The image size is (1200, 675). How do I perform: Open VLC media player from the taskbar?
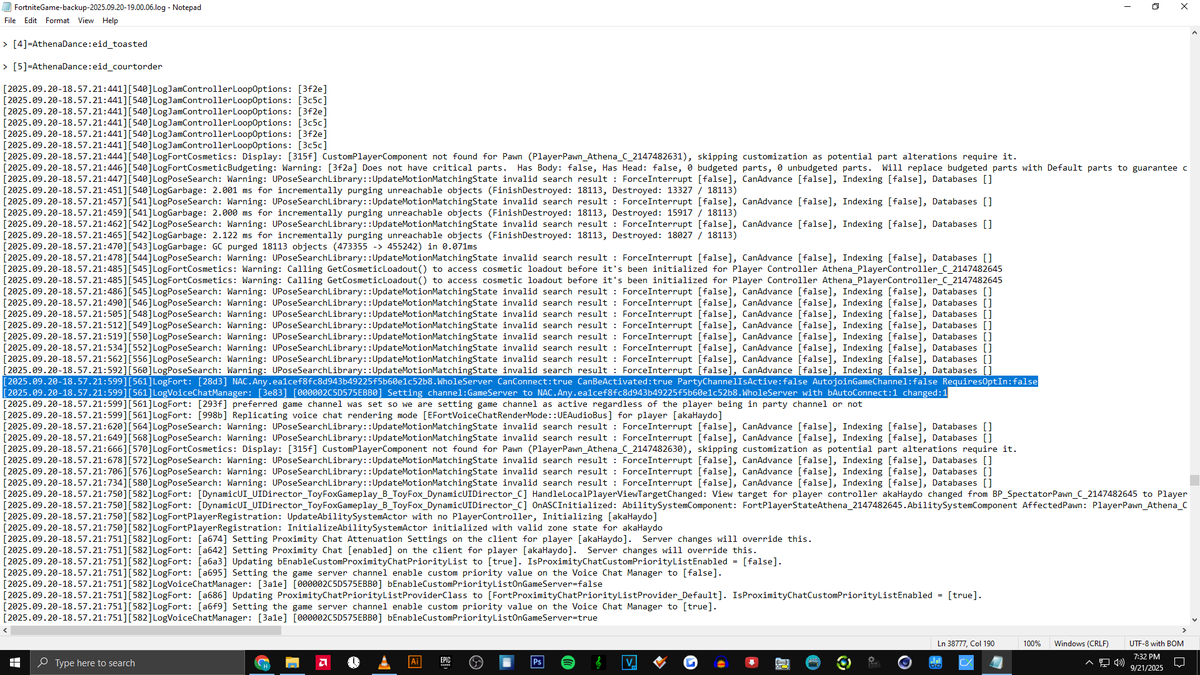point(384,662)
